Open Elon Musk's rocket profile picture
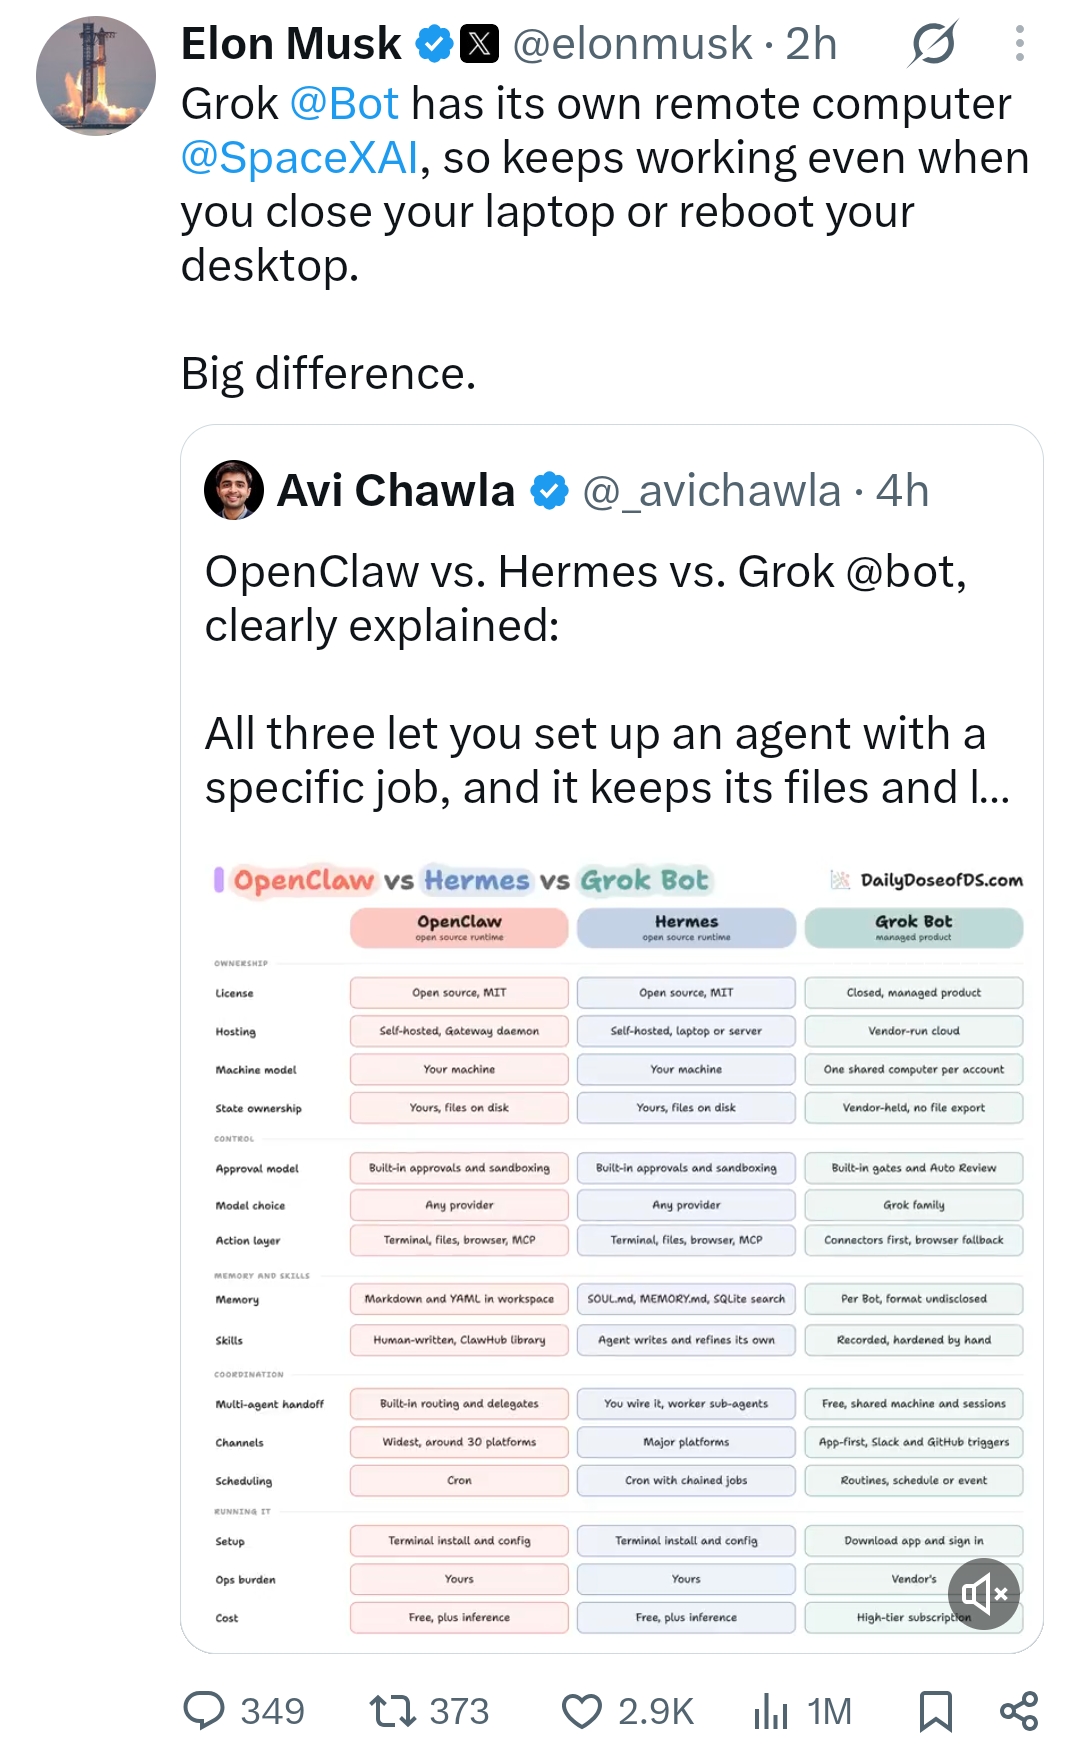1080x1746 pixels. 96,76
